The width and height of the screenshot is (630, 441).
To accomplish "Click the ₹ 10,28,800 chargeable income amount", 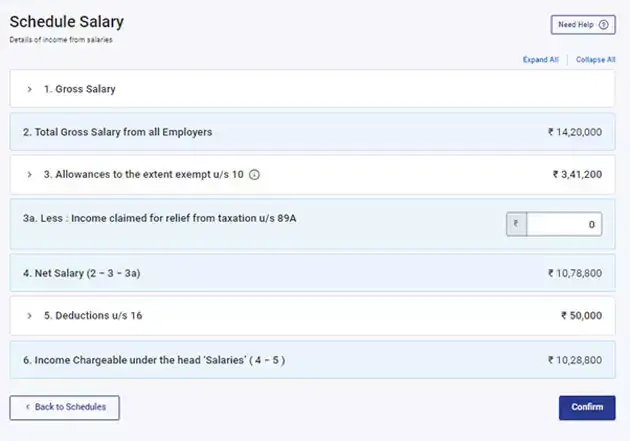I will pos(574,359).
